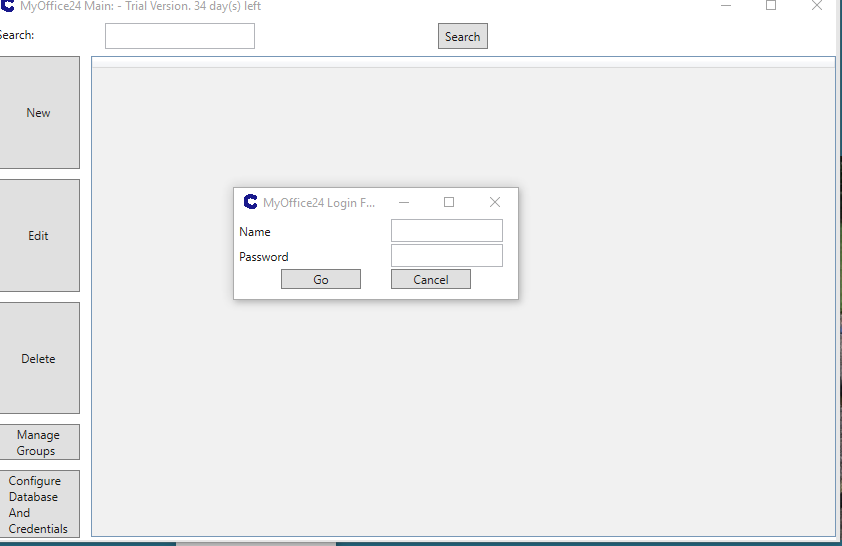Click Go in the login dialog

coord(321,279)
